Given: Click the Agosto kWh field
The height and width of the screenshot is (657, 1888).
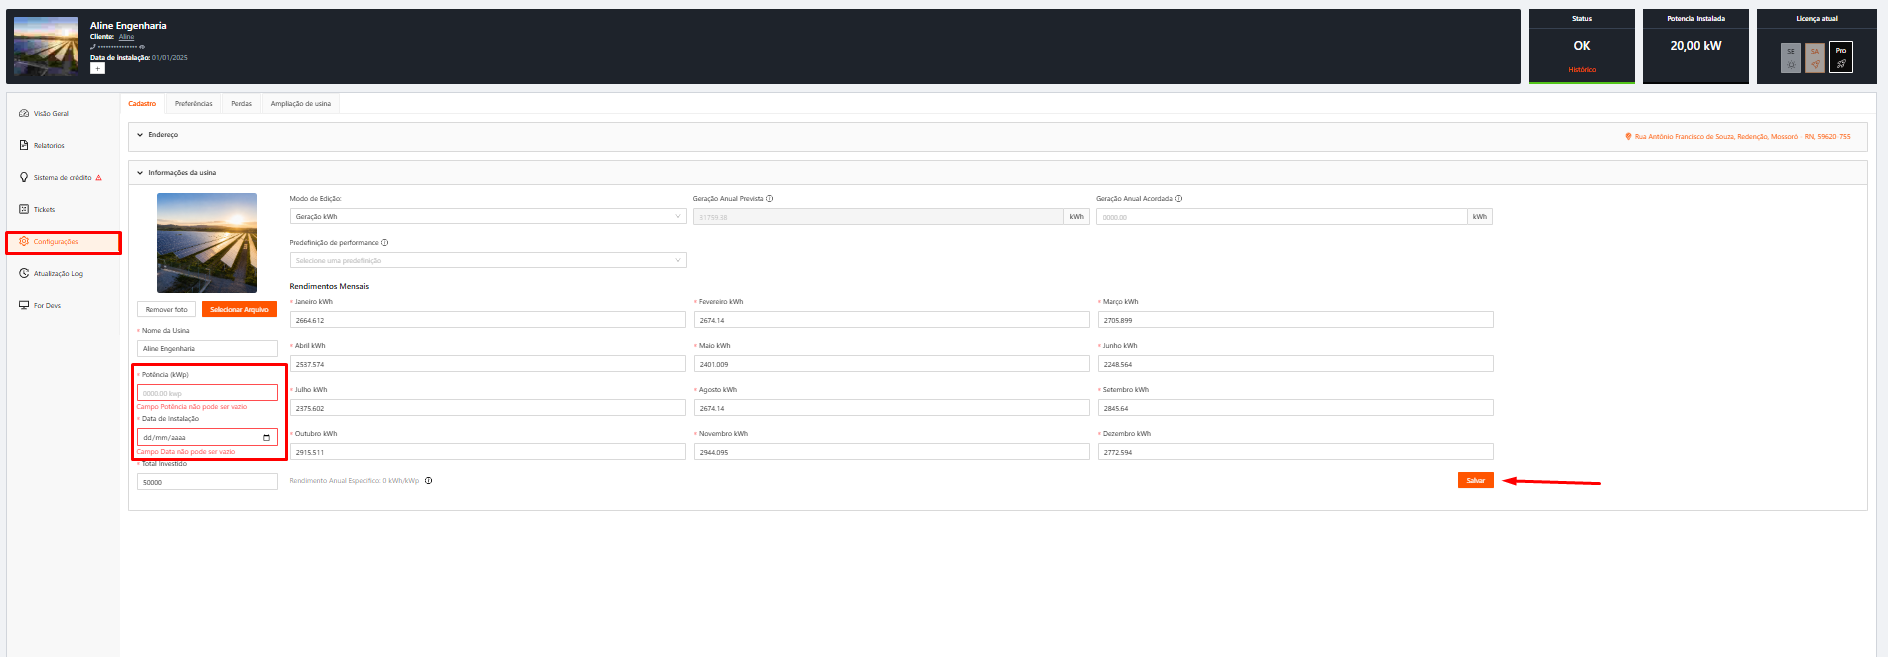Looking at the screenshot, I should (892, 408).
